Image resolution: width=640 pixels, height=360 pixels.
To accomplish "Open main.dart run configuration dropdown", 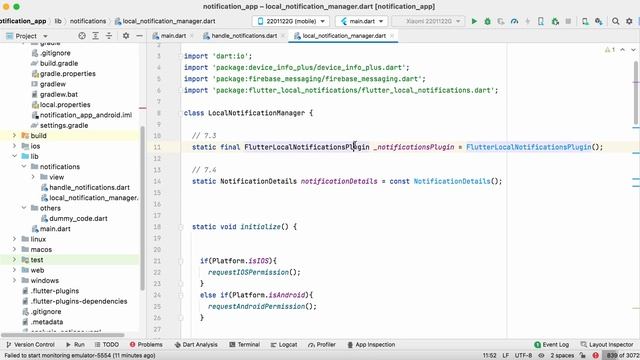I will coord(362,21).
